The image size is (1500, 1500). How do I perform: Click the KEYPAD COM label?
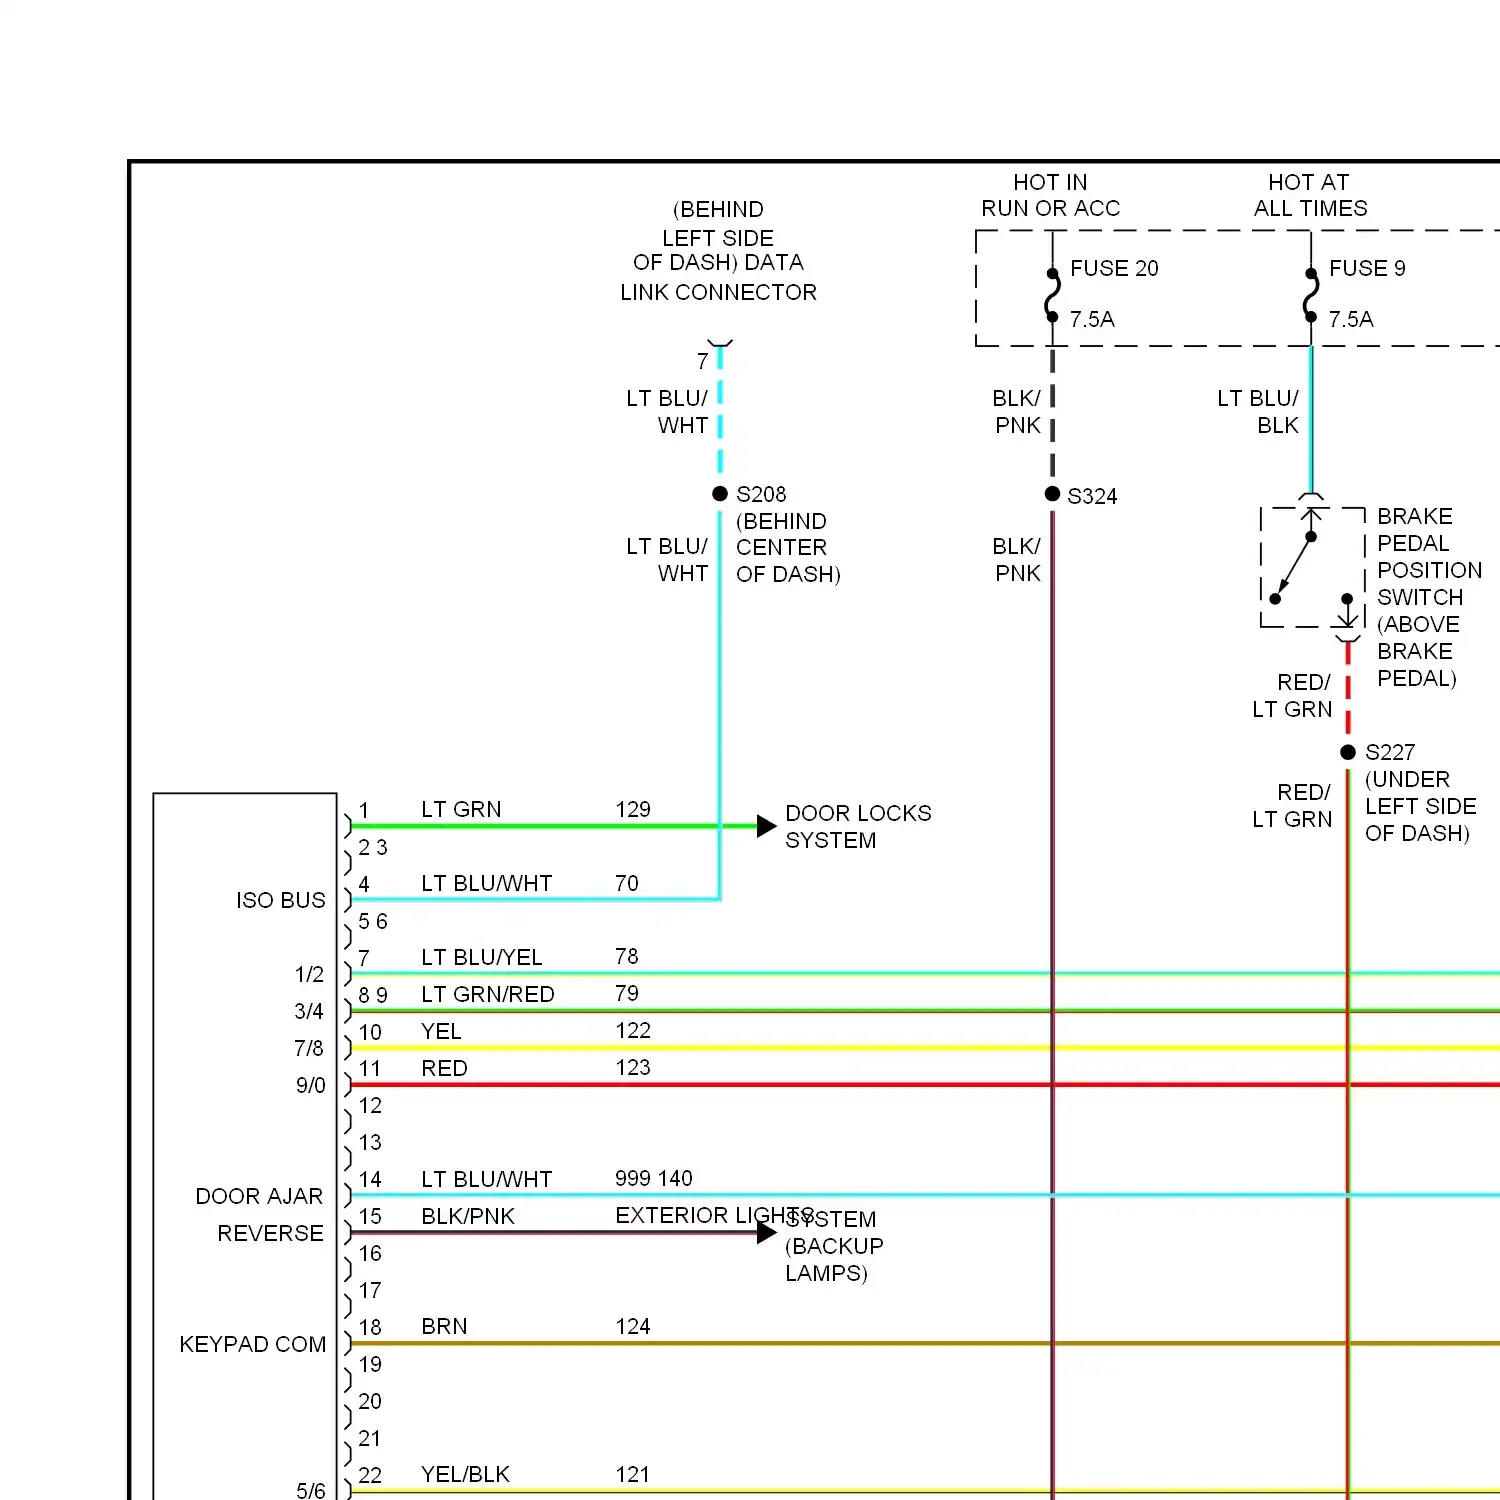253,1344
